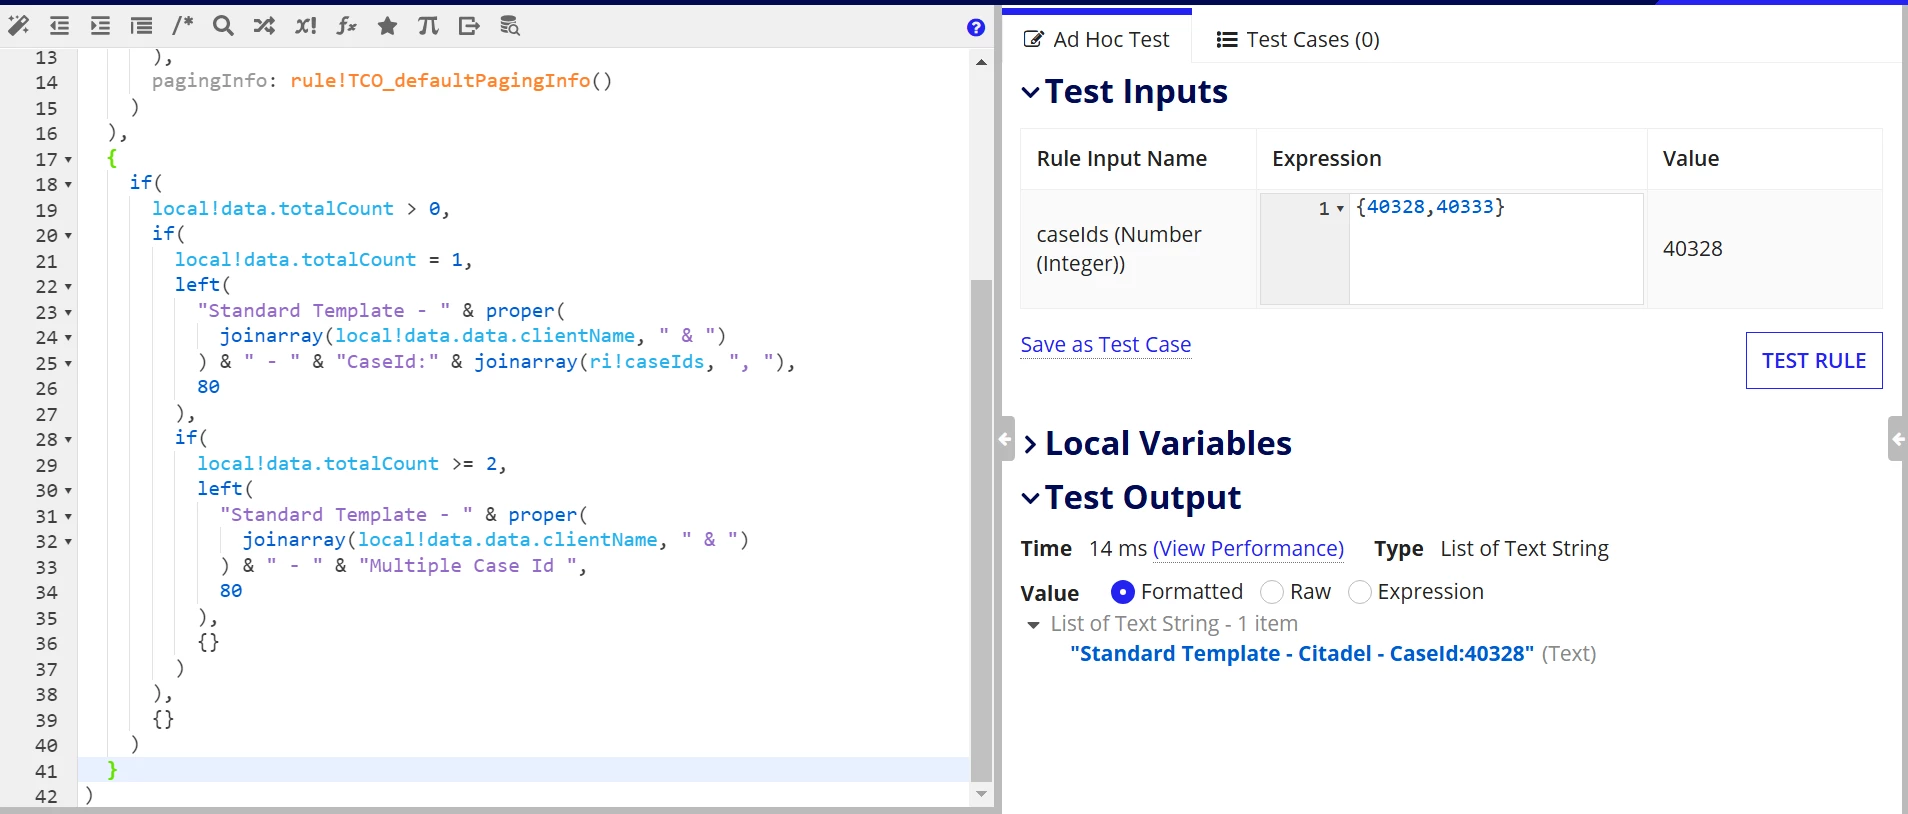This screenshot has width=1908, height=814.
Task: Open search with the magnifier icon
Action: point(223,26)
